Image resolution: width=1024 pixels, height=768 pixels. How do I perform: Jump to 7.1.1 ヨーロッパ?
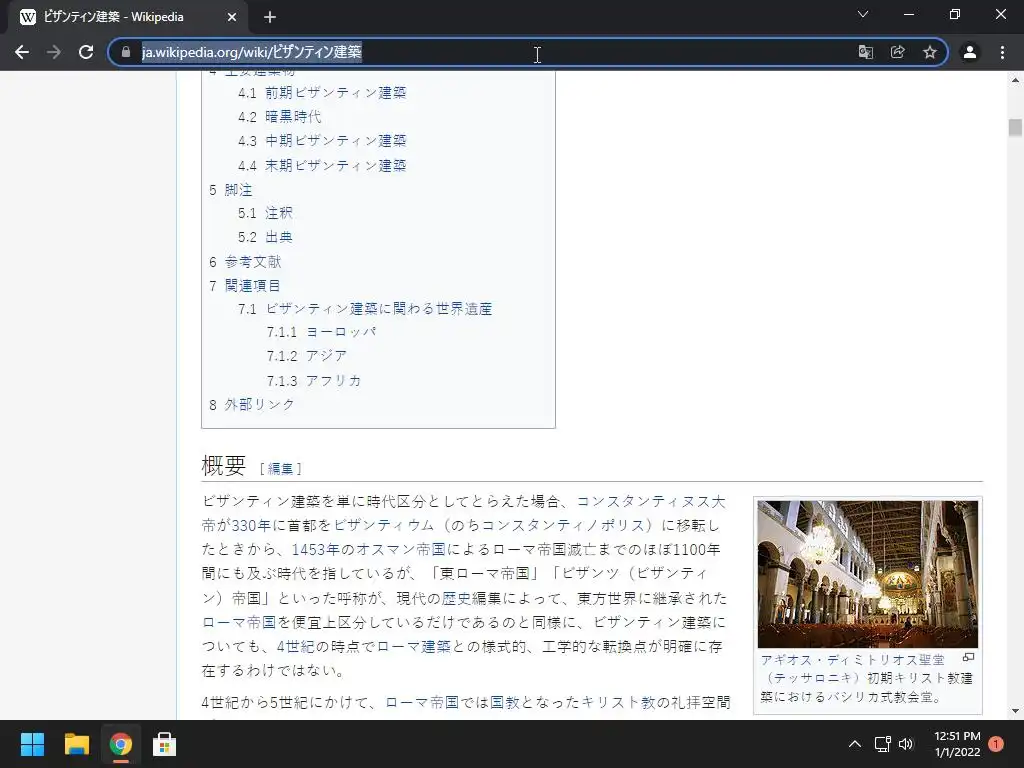tap(321, 332)
